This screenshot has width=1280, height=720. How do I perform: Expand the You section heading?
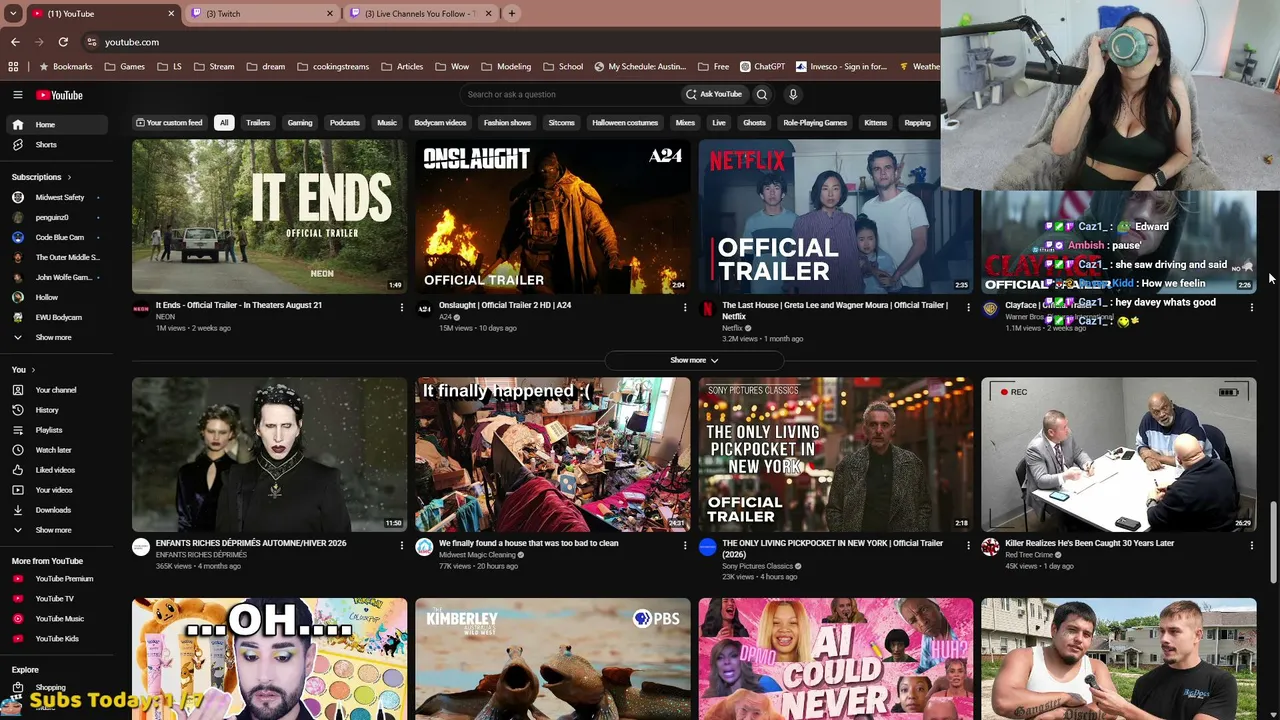coord(22,370)
